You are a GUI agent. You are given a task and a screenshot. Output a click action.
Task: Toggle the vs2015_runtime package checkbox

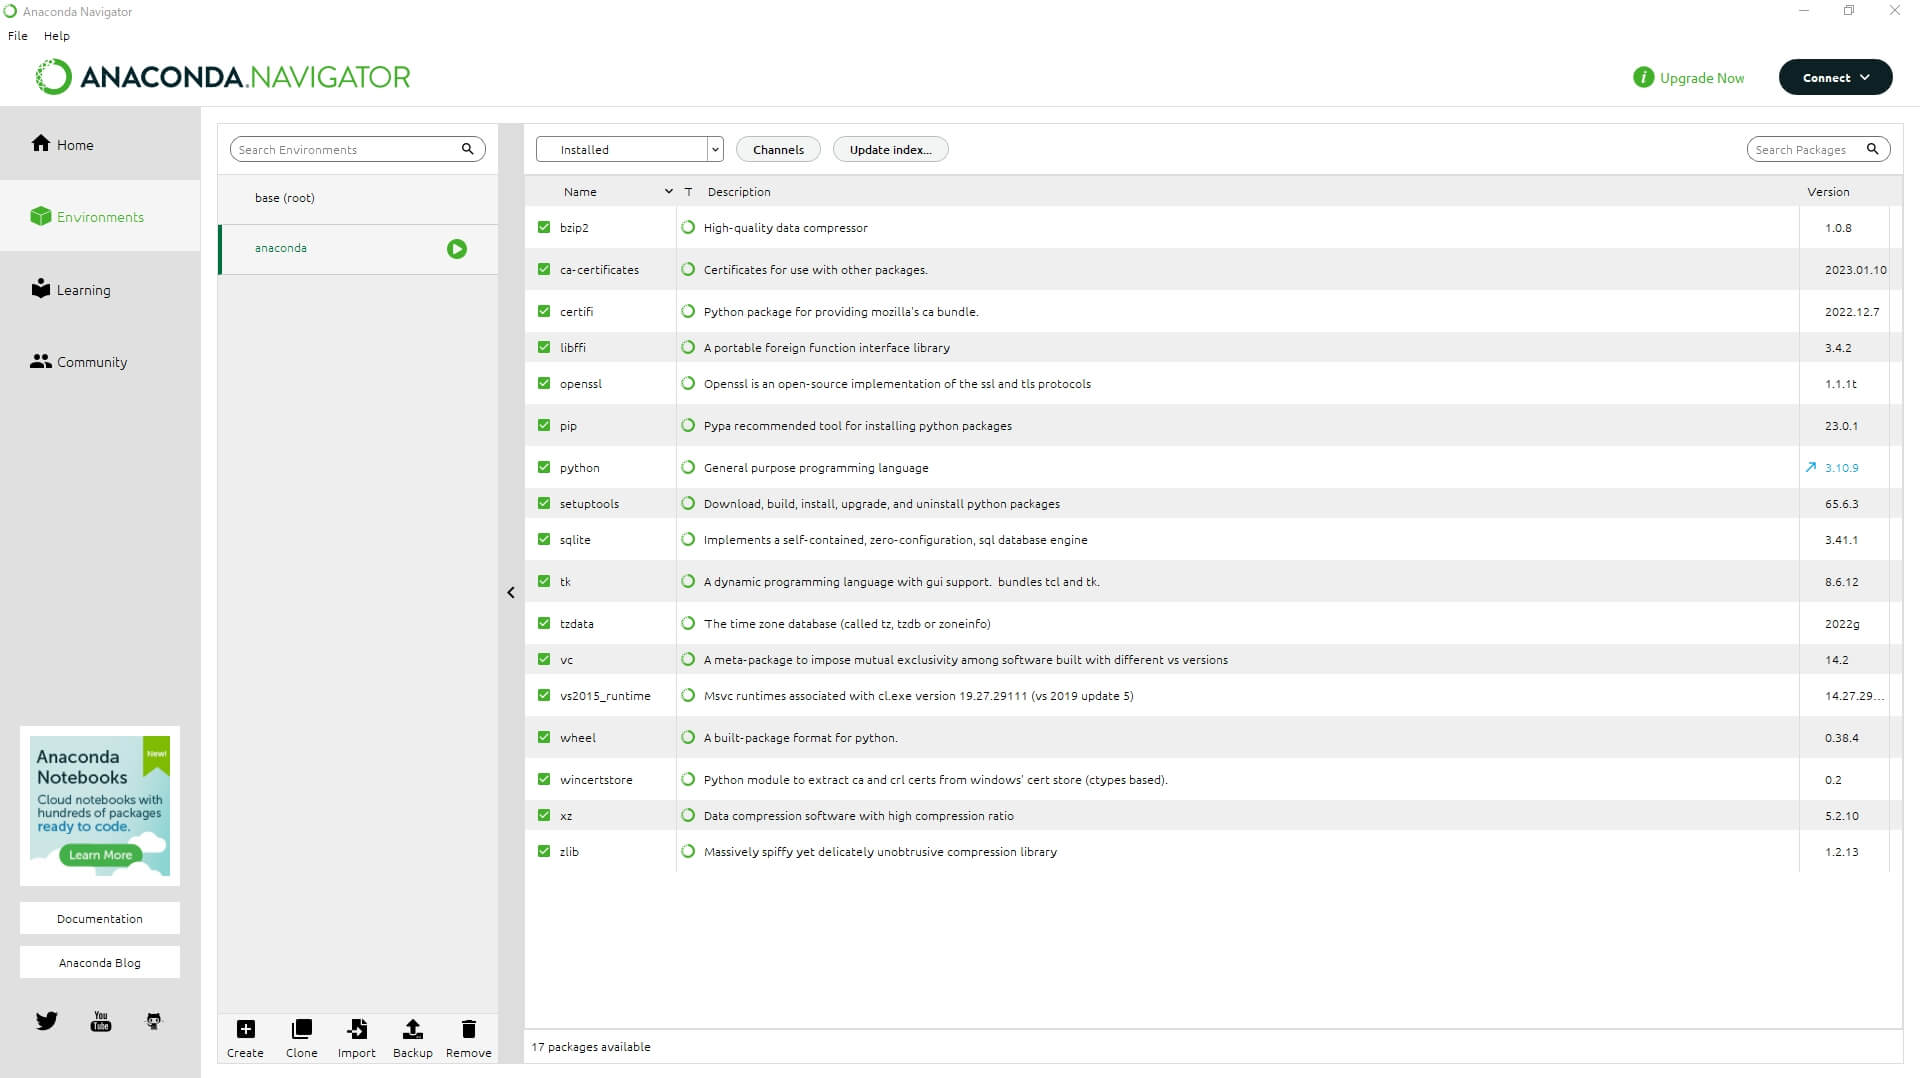tap(544, 695)
